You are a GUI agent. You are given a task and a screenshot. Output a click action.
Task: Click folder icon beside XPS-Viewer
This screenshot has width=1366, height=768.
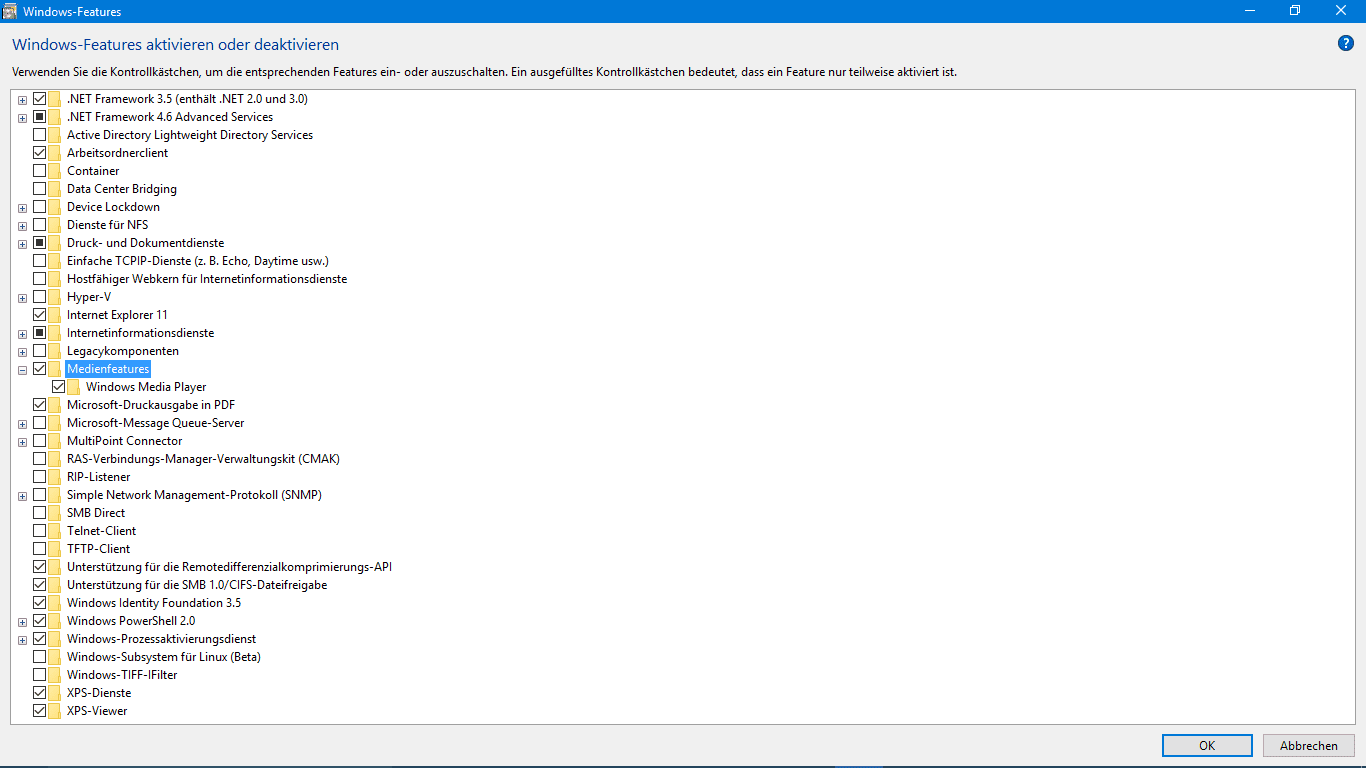(x=55, y=711)
